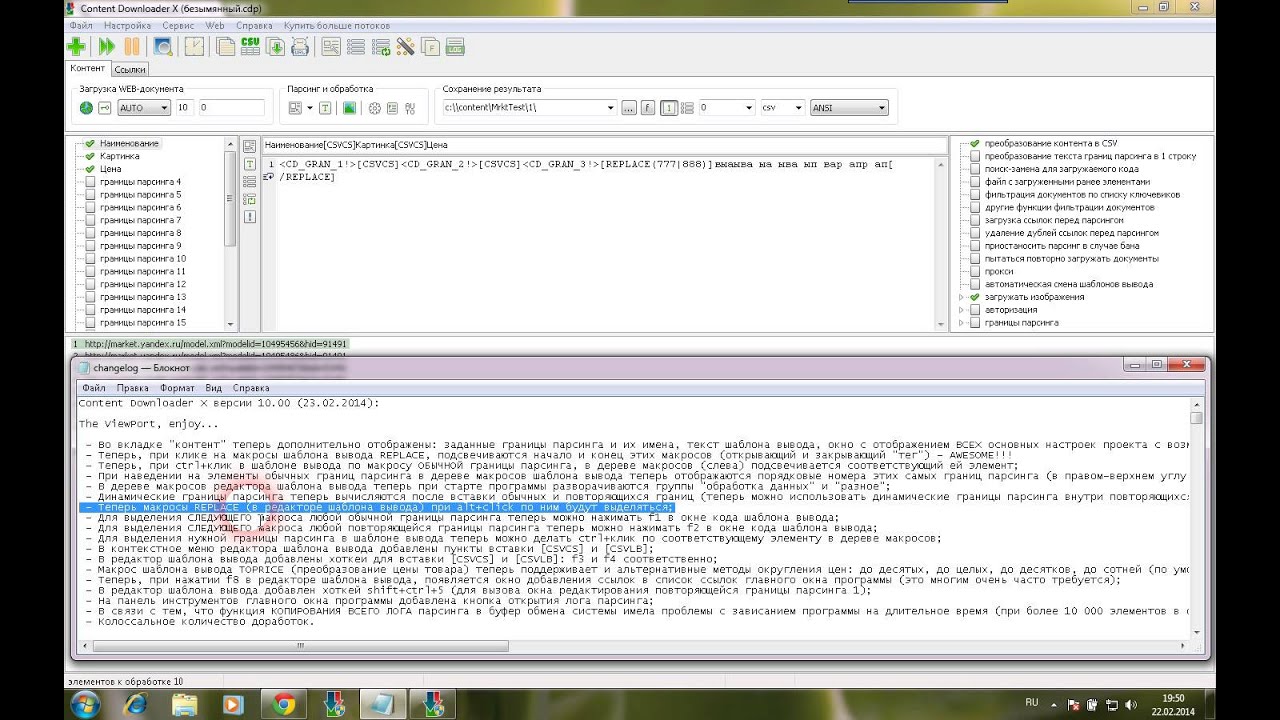Click the T icon beside template editor

point(250,163)
